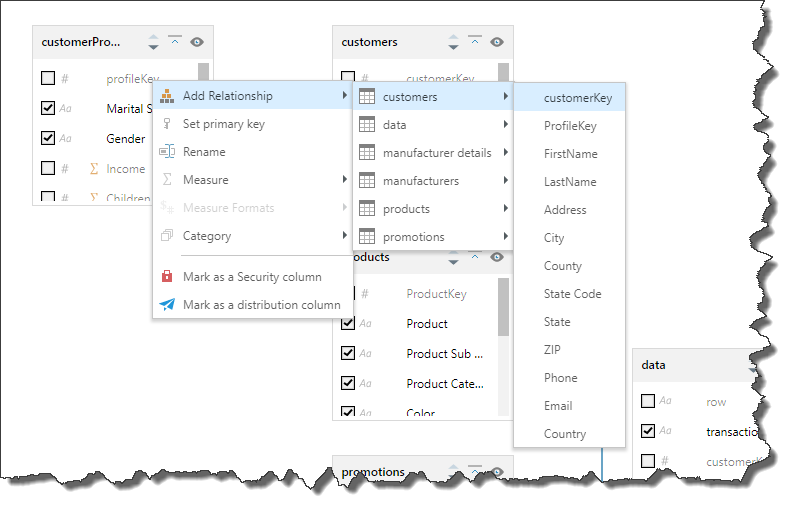The image size is (795, 512).
Task: Uncheck the Gender column checkbox
Action: (x=48, y=138)
